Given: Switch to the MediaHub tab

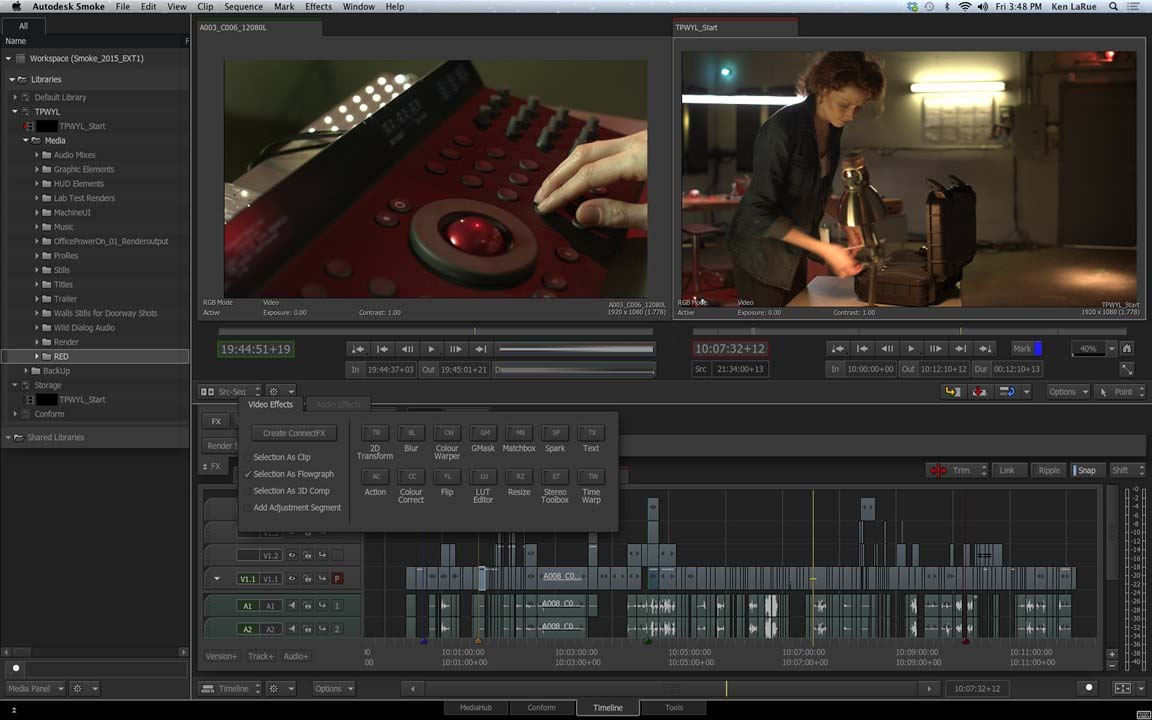Looking at the screenshot, I should (475, 708).
